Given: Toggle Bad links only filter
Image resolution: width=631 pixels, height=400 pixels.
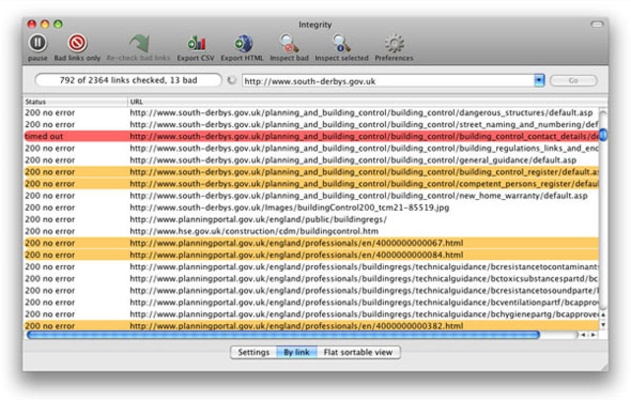Looking at the screenshot, I should tap(77, 43).
